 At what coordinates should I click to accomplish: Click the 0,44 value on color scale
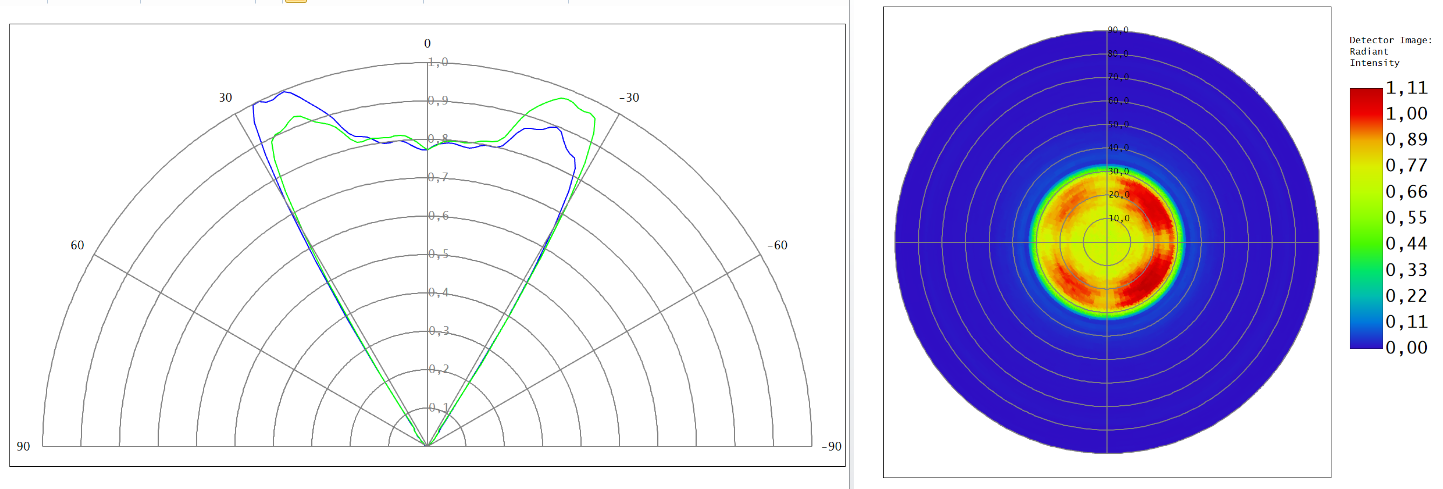1406,244
